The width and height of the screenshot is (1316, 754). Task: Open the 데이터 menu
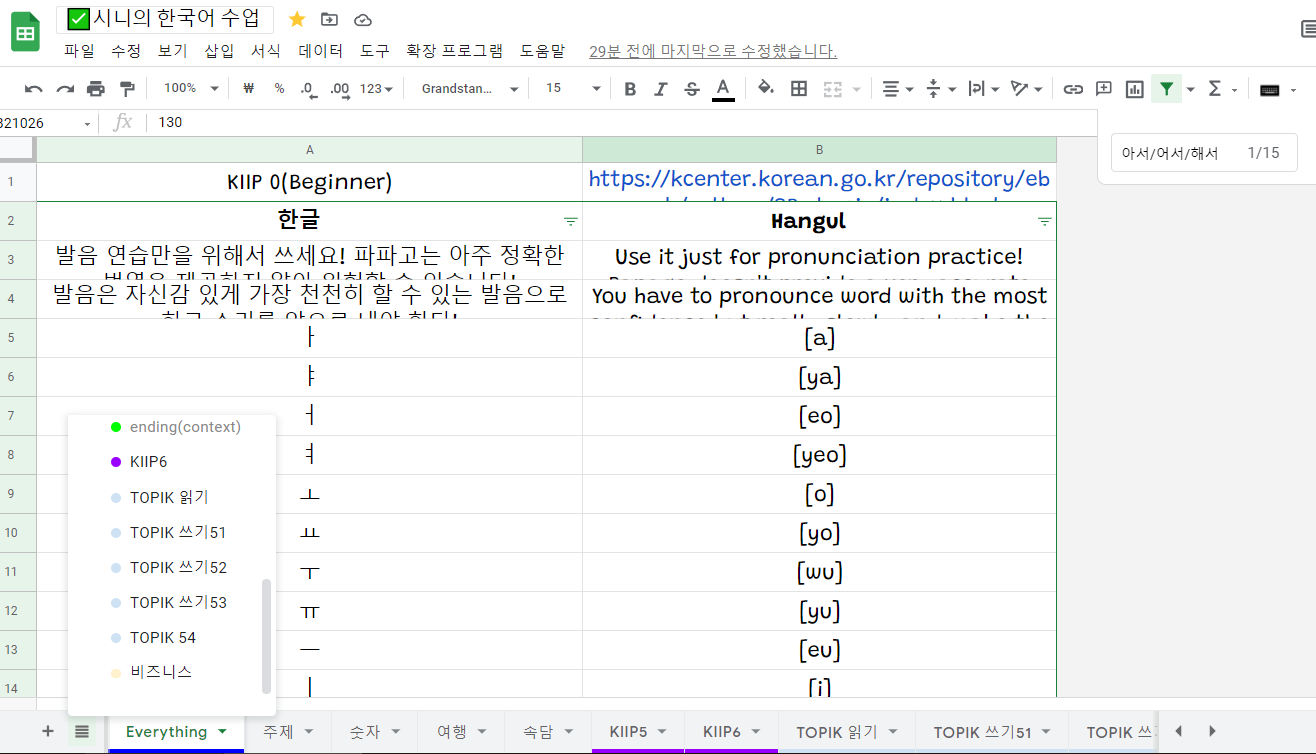click(x=319, y=50)
